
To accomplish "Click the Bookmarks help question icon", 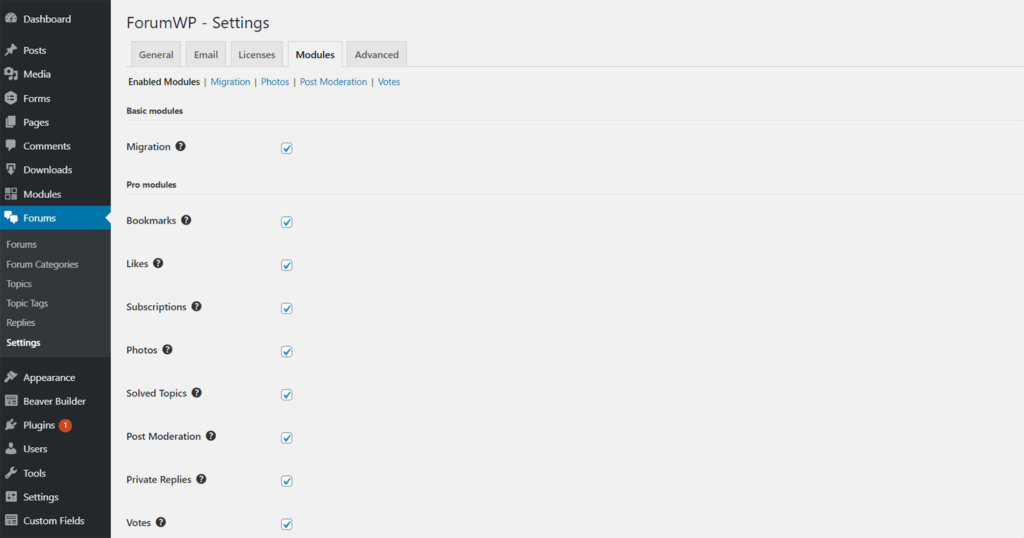I will click(186, 220).
